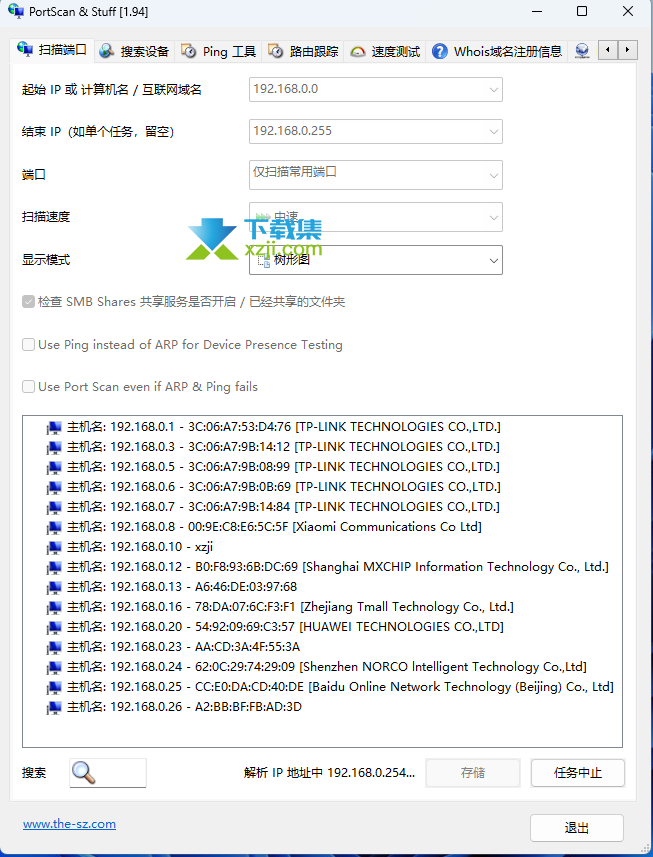
Task: Click the PortScan app icon in the title bar
Action: pyautogui.click(x=16, y=11)
